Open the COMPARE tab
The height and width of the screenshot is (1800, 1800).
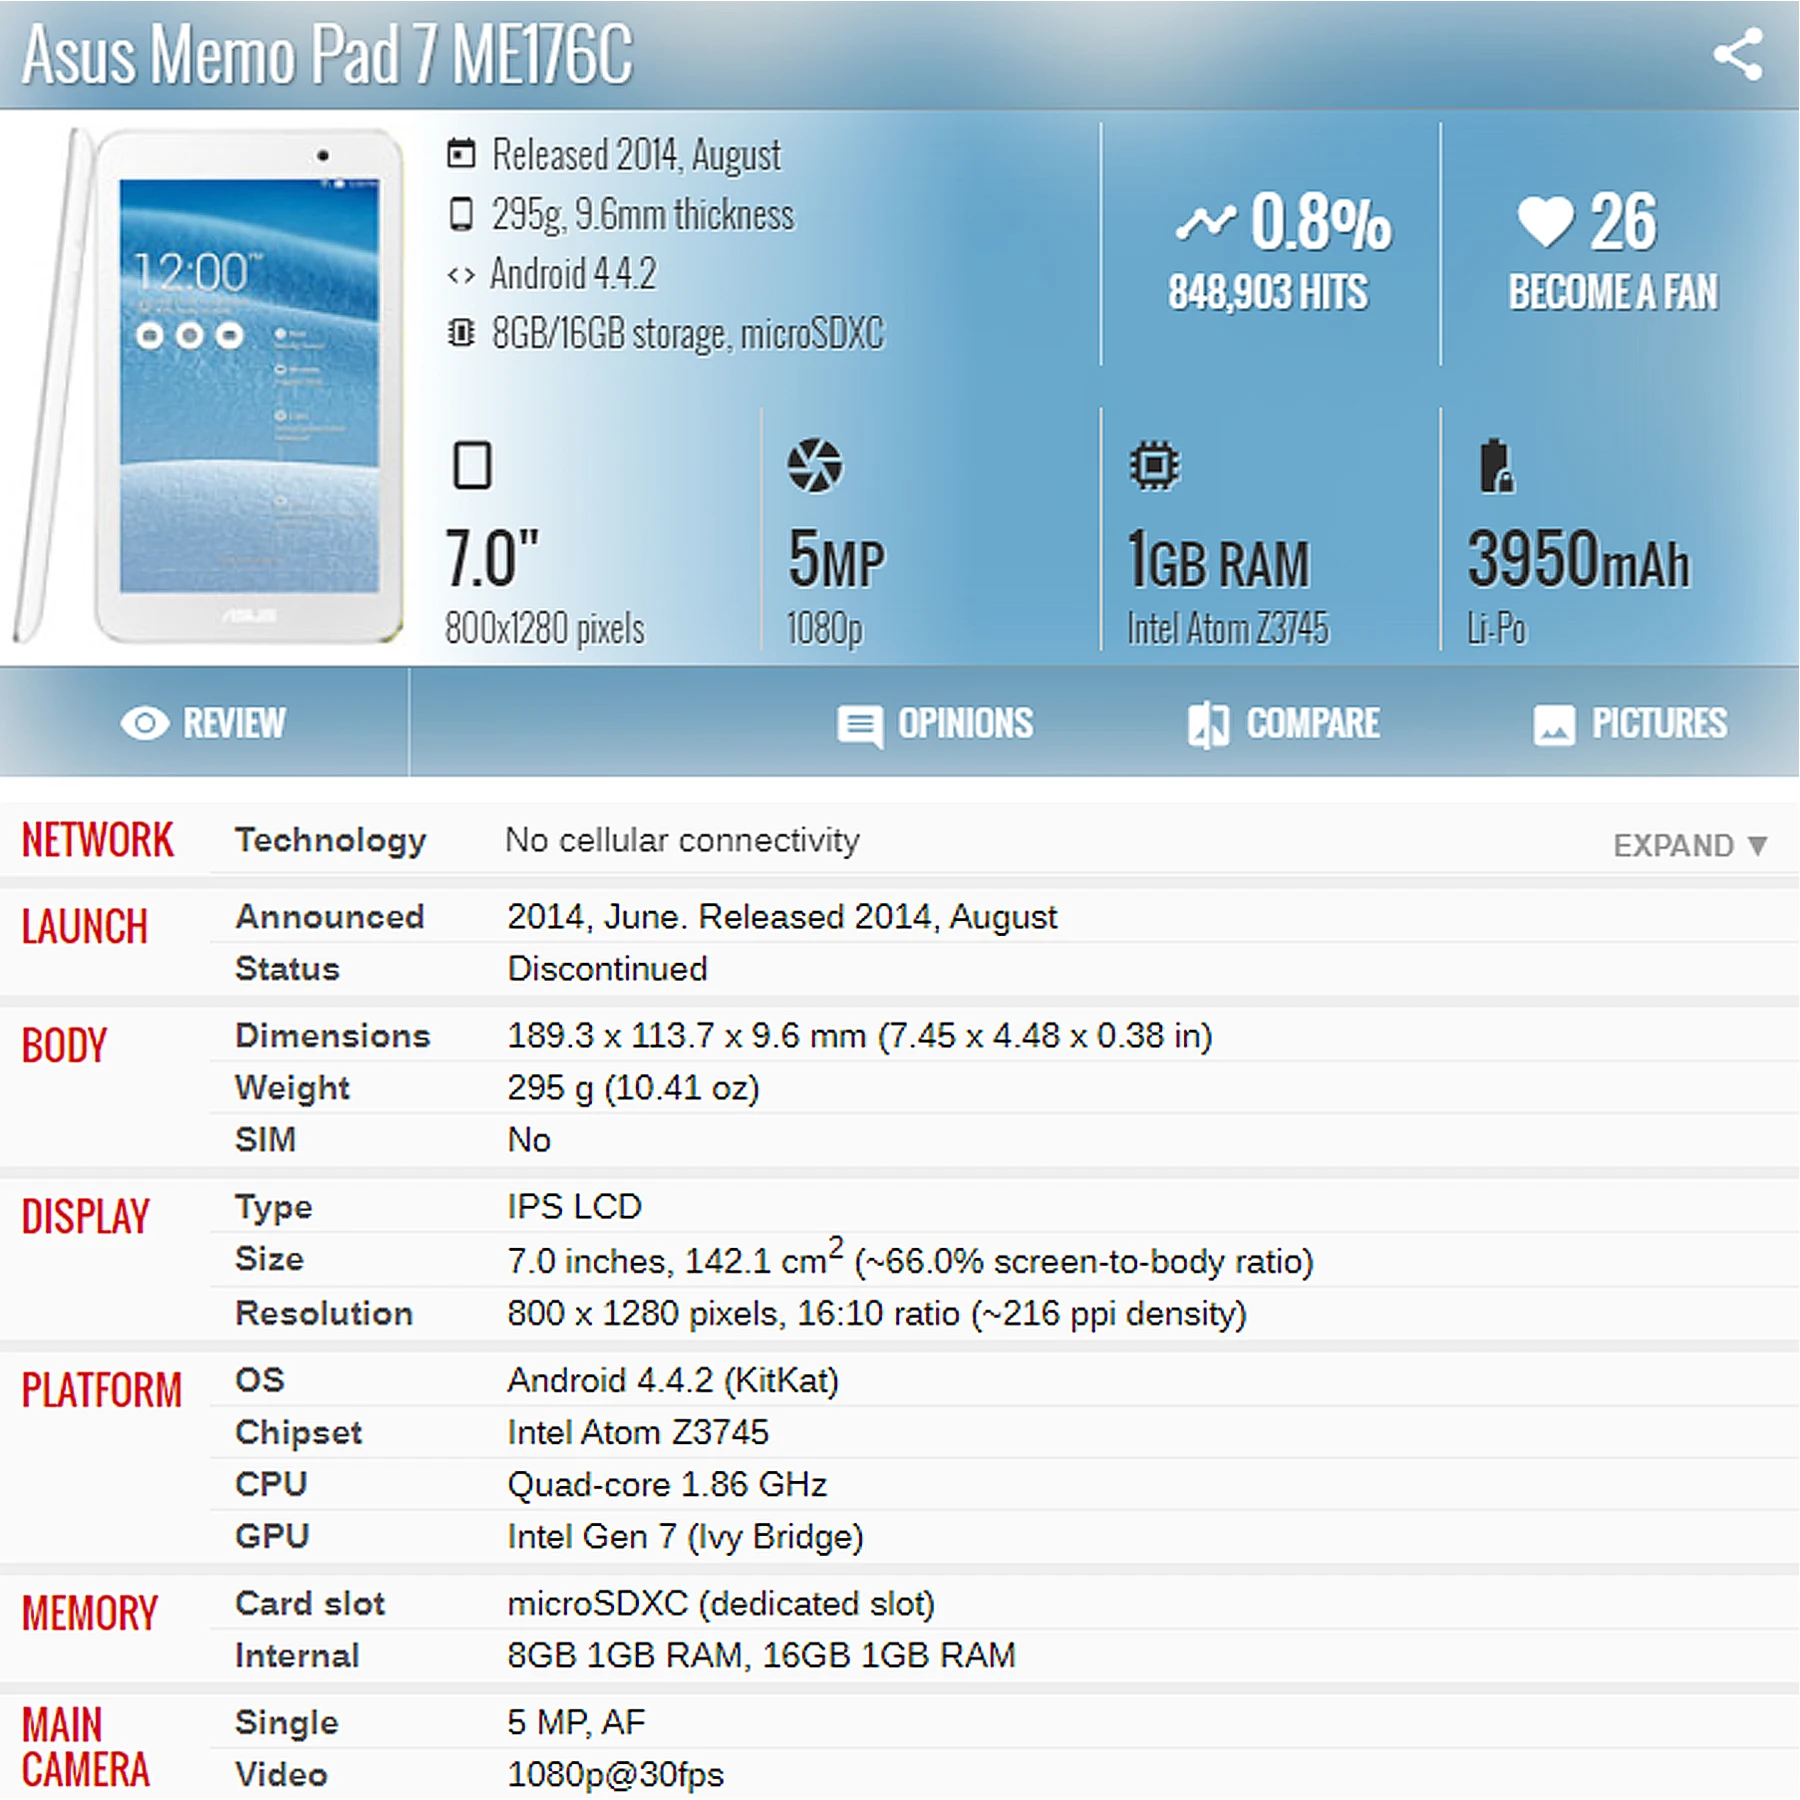coord(1284,723)
